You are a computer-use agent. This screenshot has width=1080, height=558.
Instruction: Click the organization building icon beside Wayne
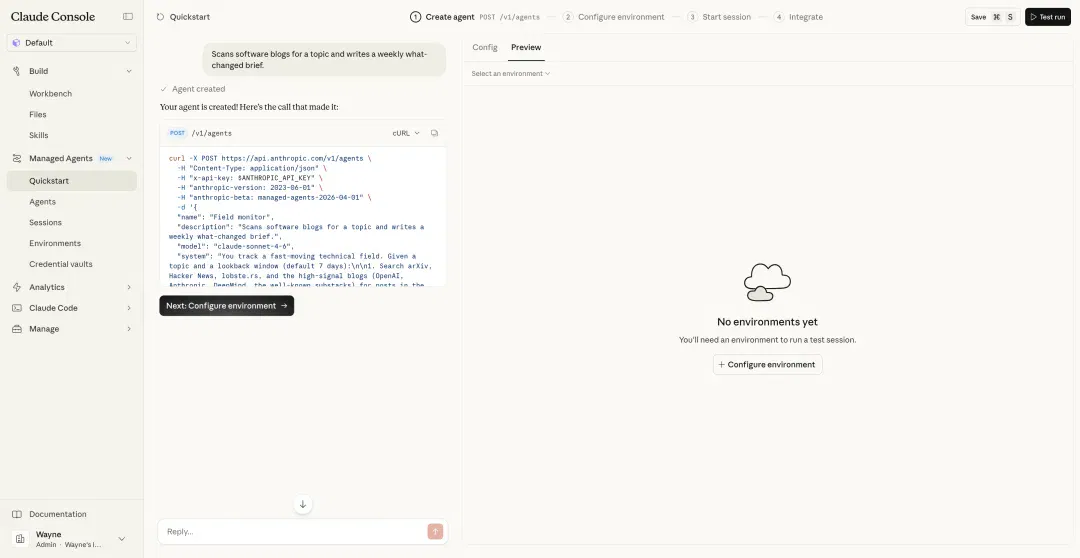click(x=20, y=539)
